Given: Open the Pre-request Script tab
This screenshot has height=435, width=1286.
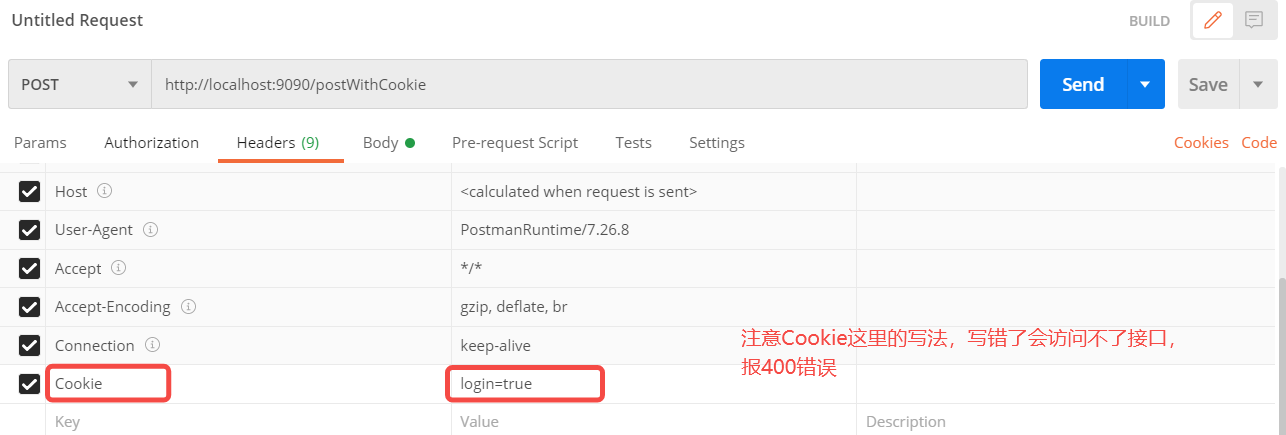Looking at the screenshot, I should [x=515, y=143].
